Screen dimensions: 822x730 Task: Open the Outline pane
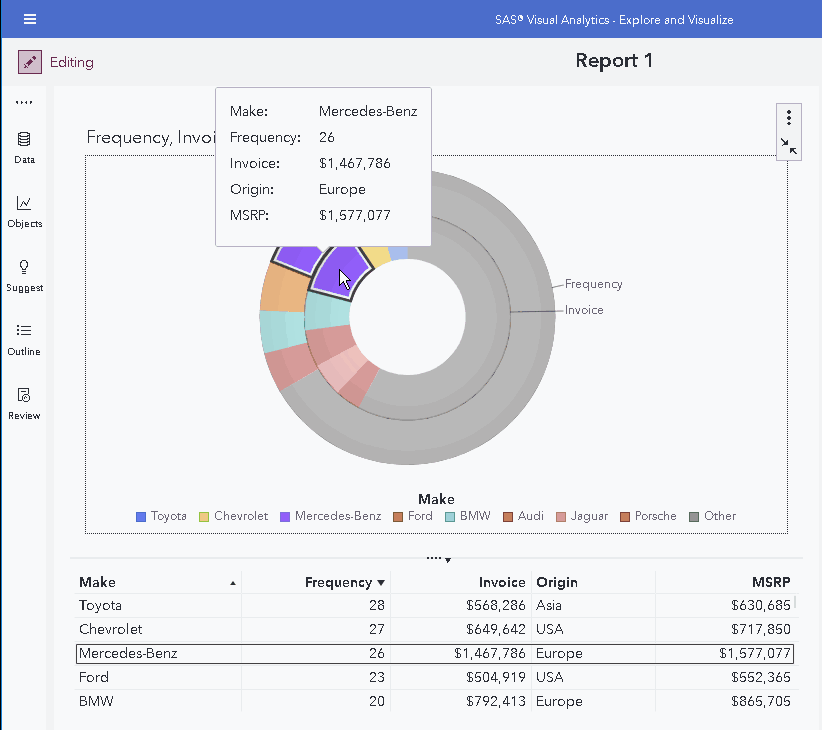point(24,338)
